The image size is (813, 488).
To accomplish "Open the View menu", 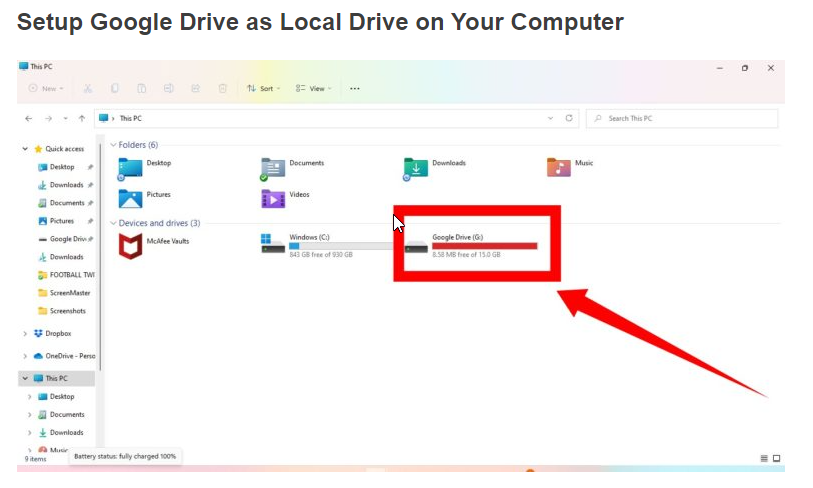I will click(313, 89).
